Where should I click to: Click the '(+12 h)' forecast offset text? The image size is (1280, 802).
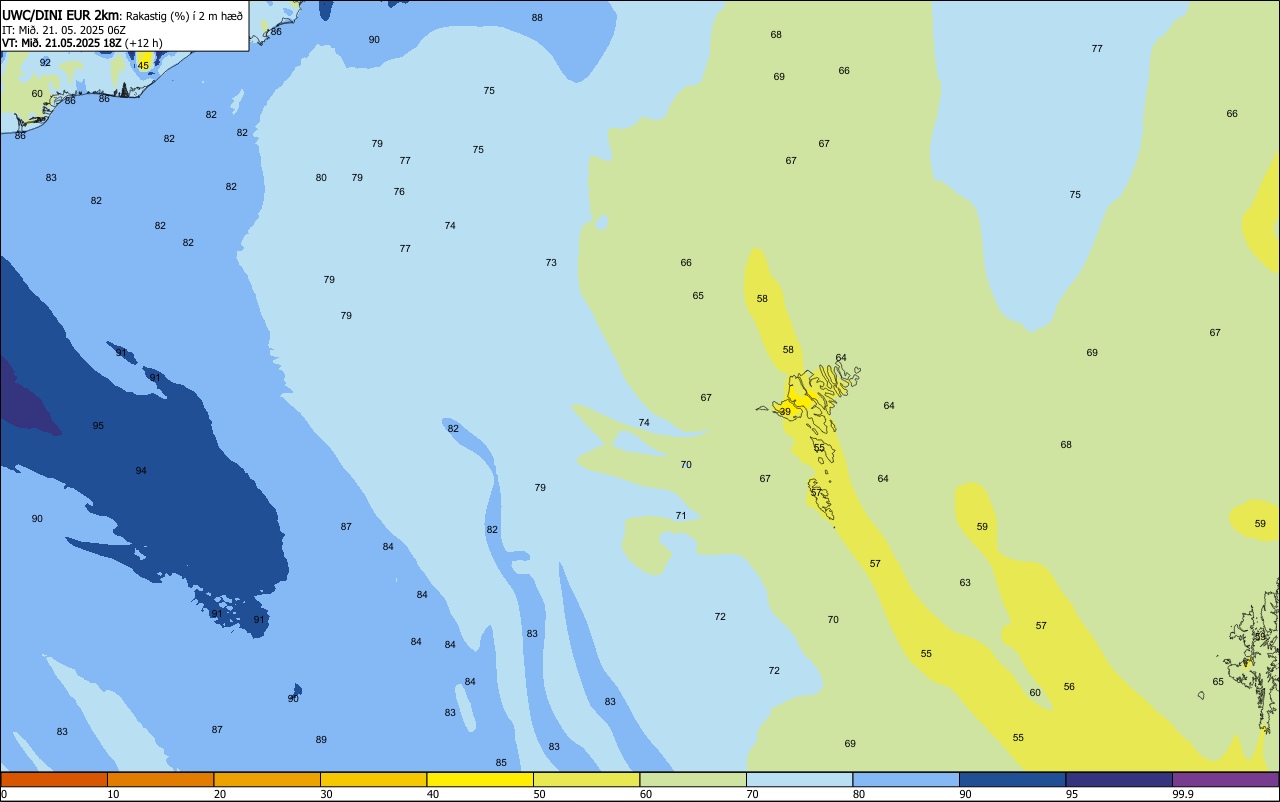pos(144,43)
